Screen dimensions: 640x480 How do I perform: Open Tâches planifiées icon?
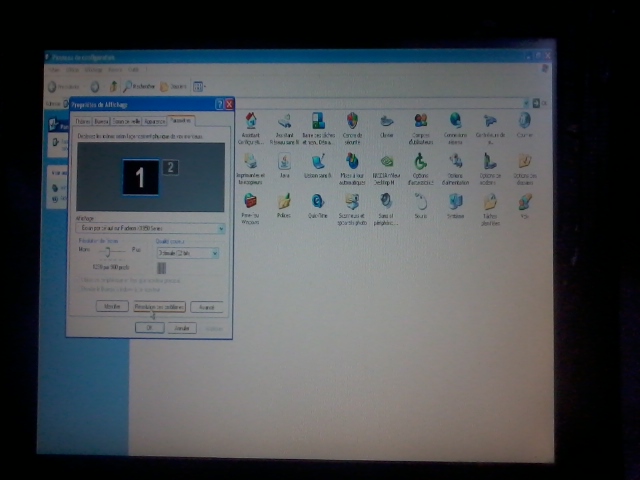pos(490,209)
